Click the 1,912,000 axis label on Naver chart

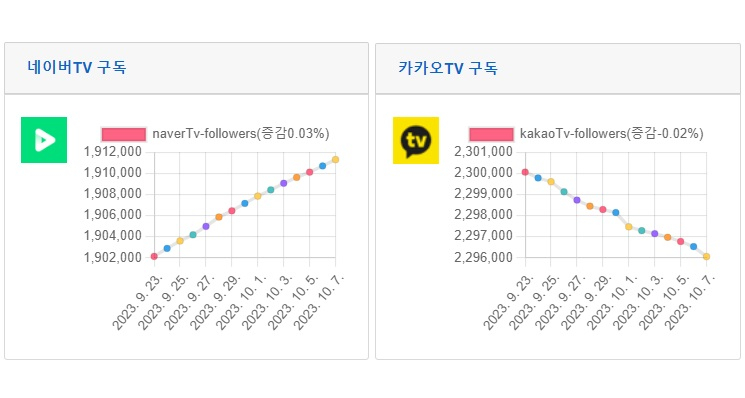(x=113, y=152)
